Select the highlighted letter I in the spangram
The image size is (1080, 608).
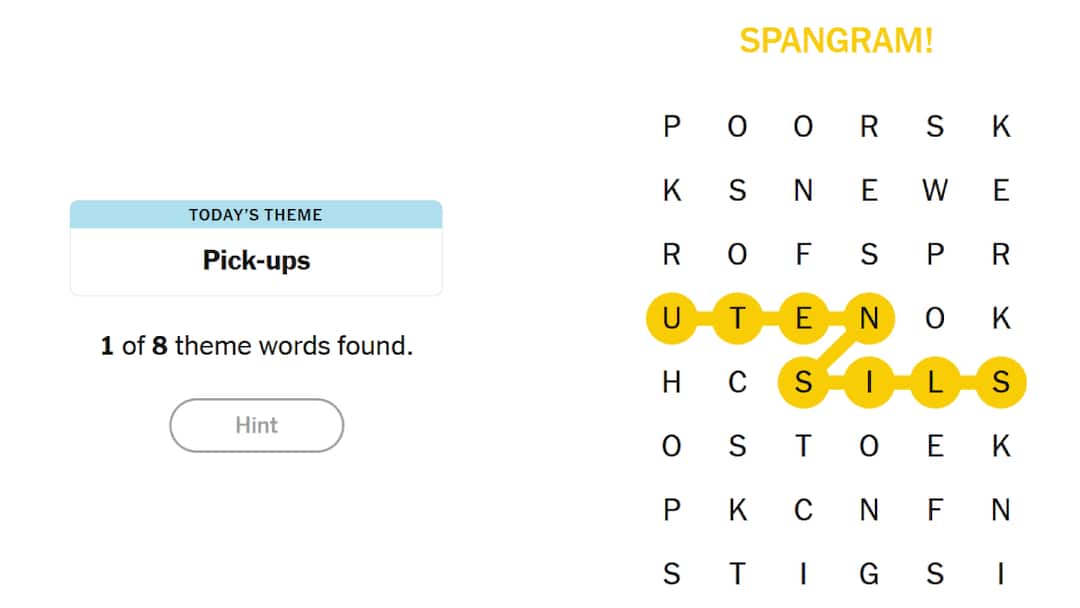869,382
